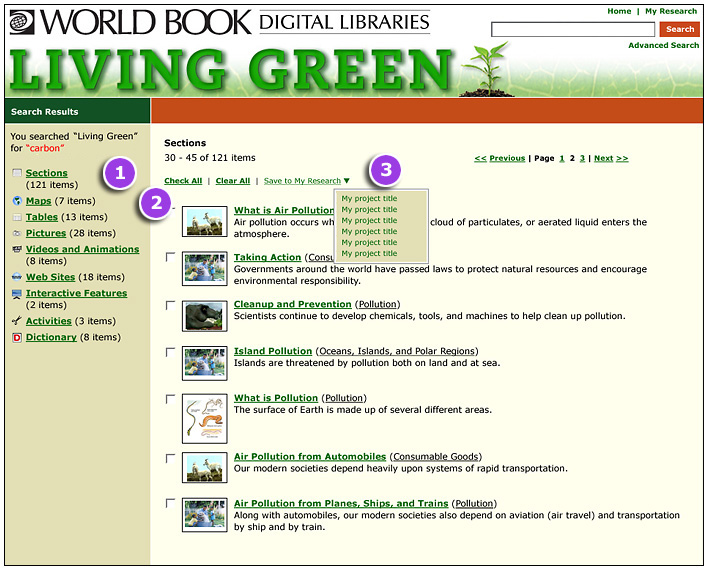Select the last My project title entry
This screenshot has height=574, width=710.
click(369, 253)
